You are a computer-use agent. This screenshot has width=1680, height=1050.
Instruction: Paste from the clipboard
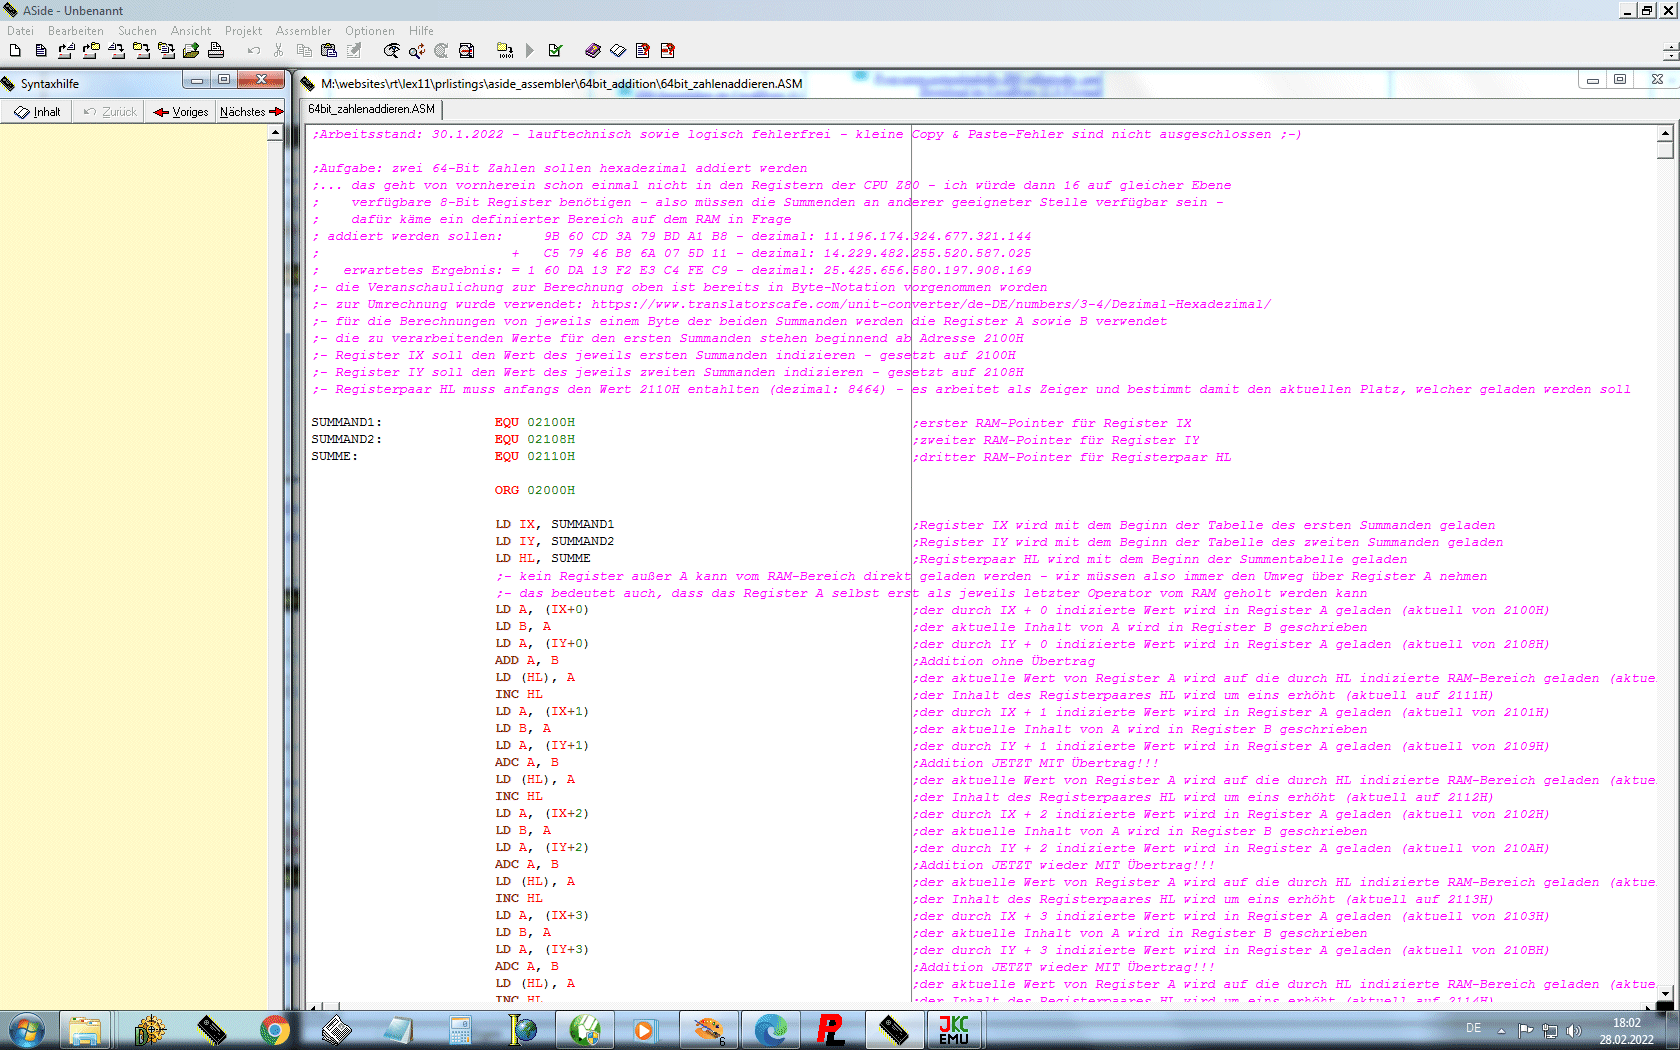pyautogui.click(x=329, y=50)
